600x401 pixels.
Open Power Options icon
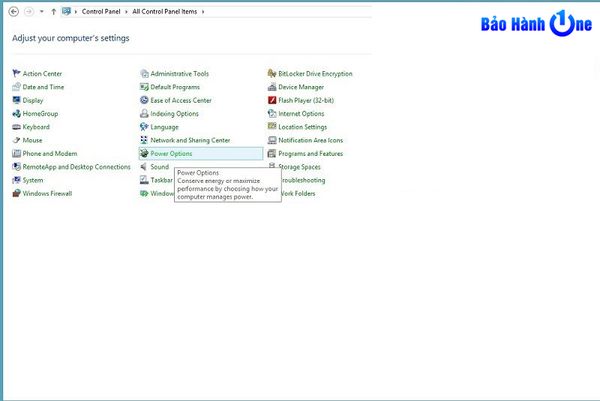tap(144, 154)
